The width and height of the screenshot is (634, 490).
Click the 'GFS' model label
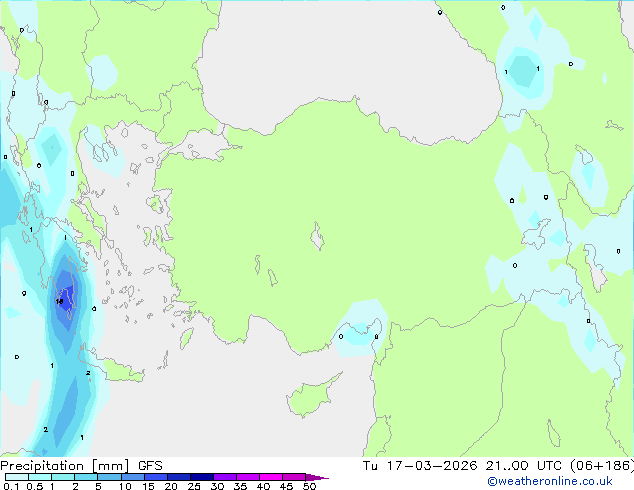150,466
